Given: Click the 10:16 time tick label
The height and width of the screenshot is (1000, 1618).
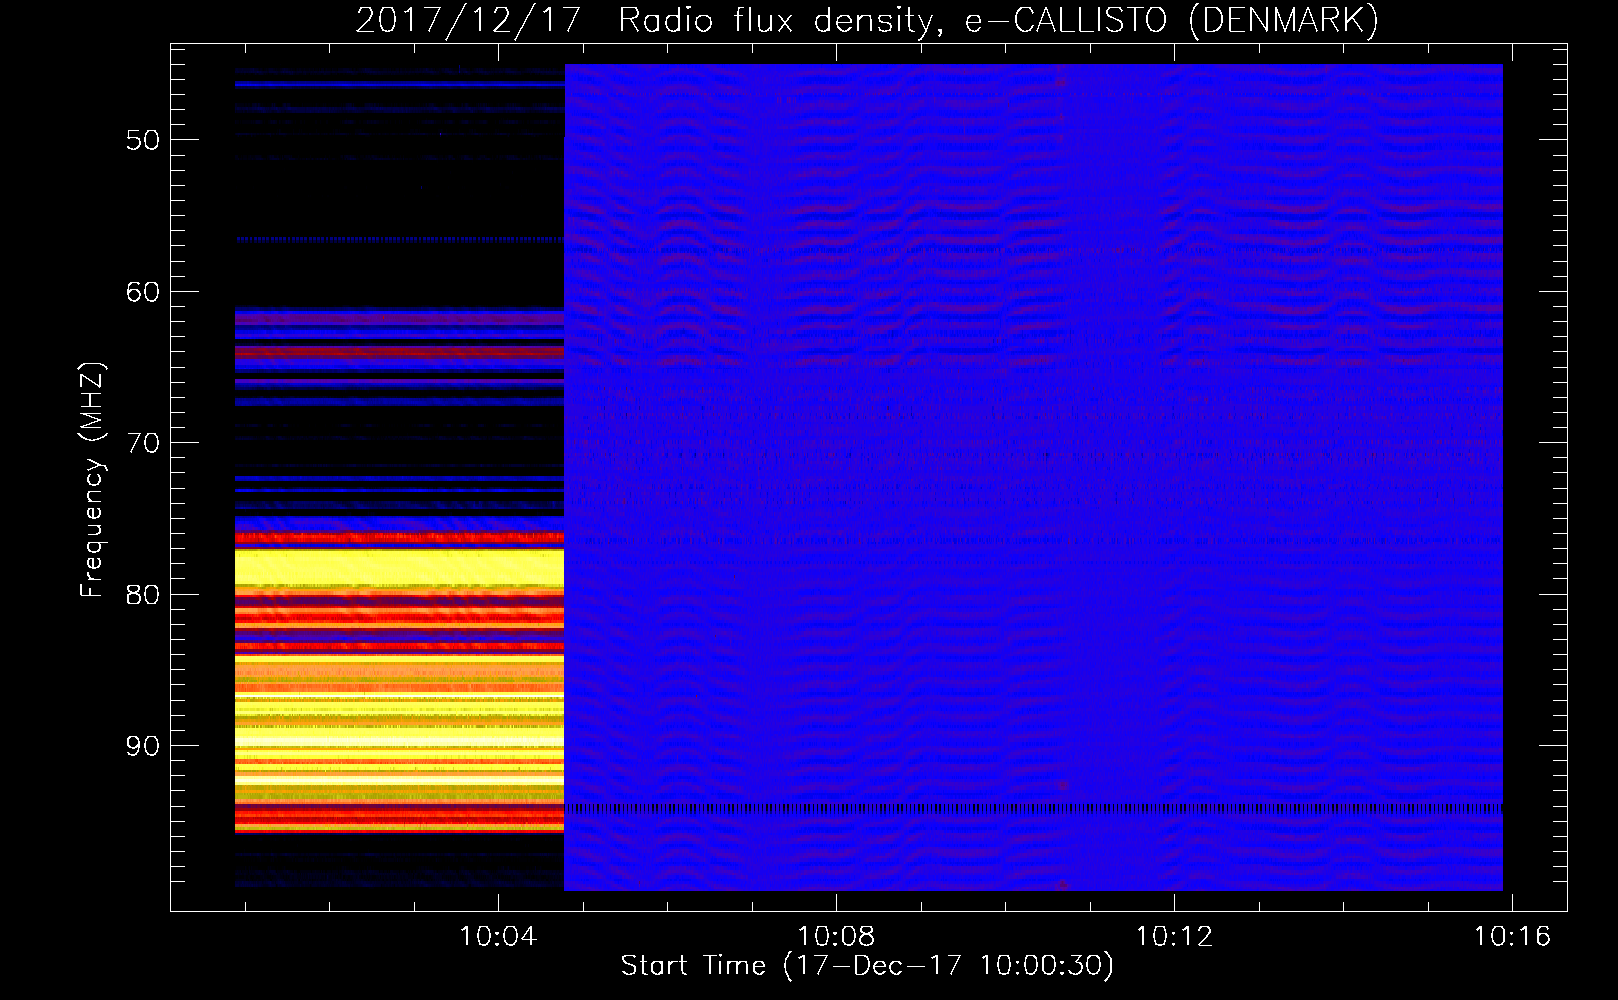Looking at the screenshot, I should click(x=1512, y=937).
